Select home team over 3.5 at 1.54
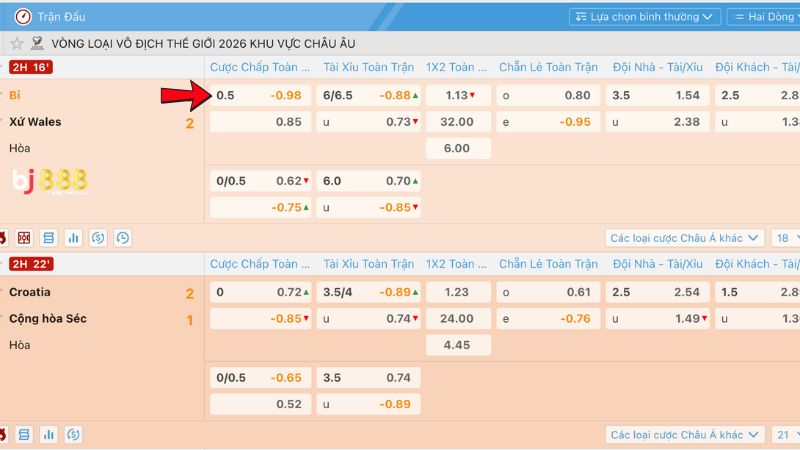 (x=657, y=95)
